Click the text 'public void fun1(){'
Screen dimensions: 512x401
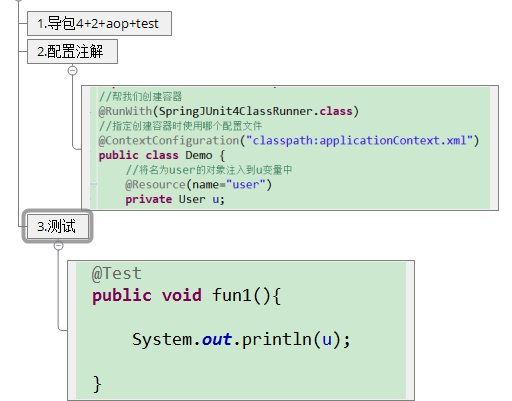[187, 295]
